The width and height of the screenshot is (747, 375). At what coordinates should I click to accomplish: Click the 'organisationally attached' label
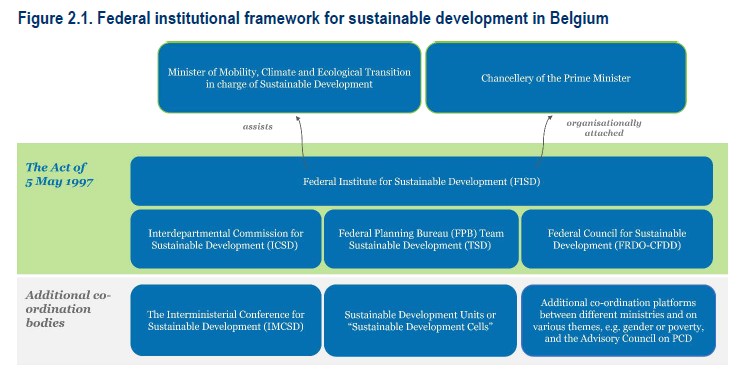(x=604, y=128)
